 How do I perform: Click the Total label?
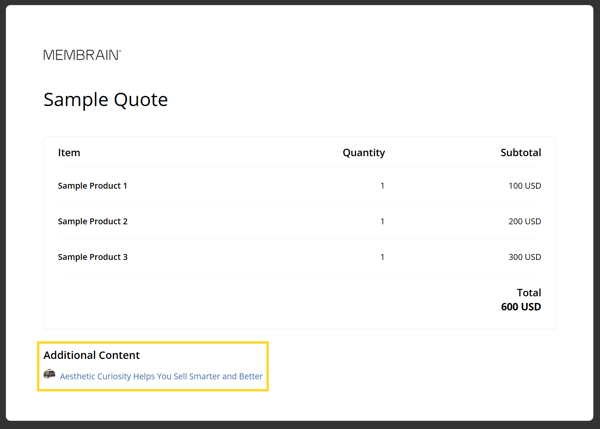[527, 293]
